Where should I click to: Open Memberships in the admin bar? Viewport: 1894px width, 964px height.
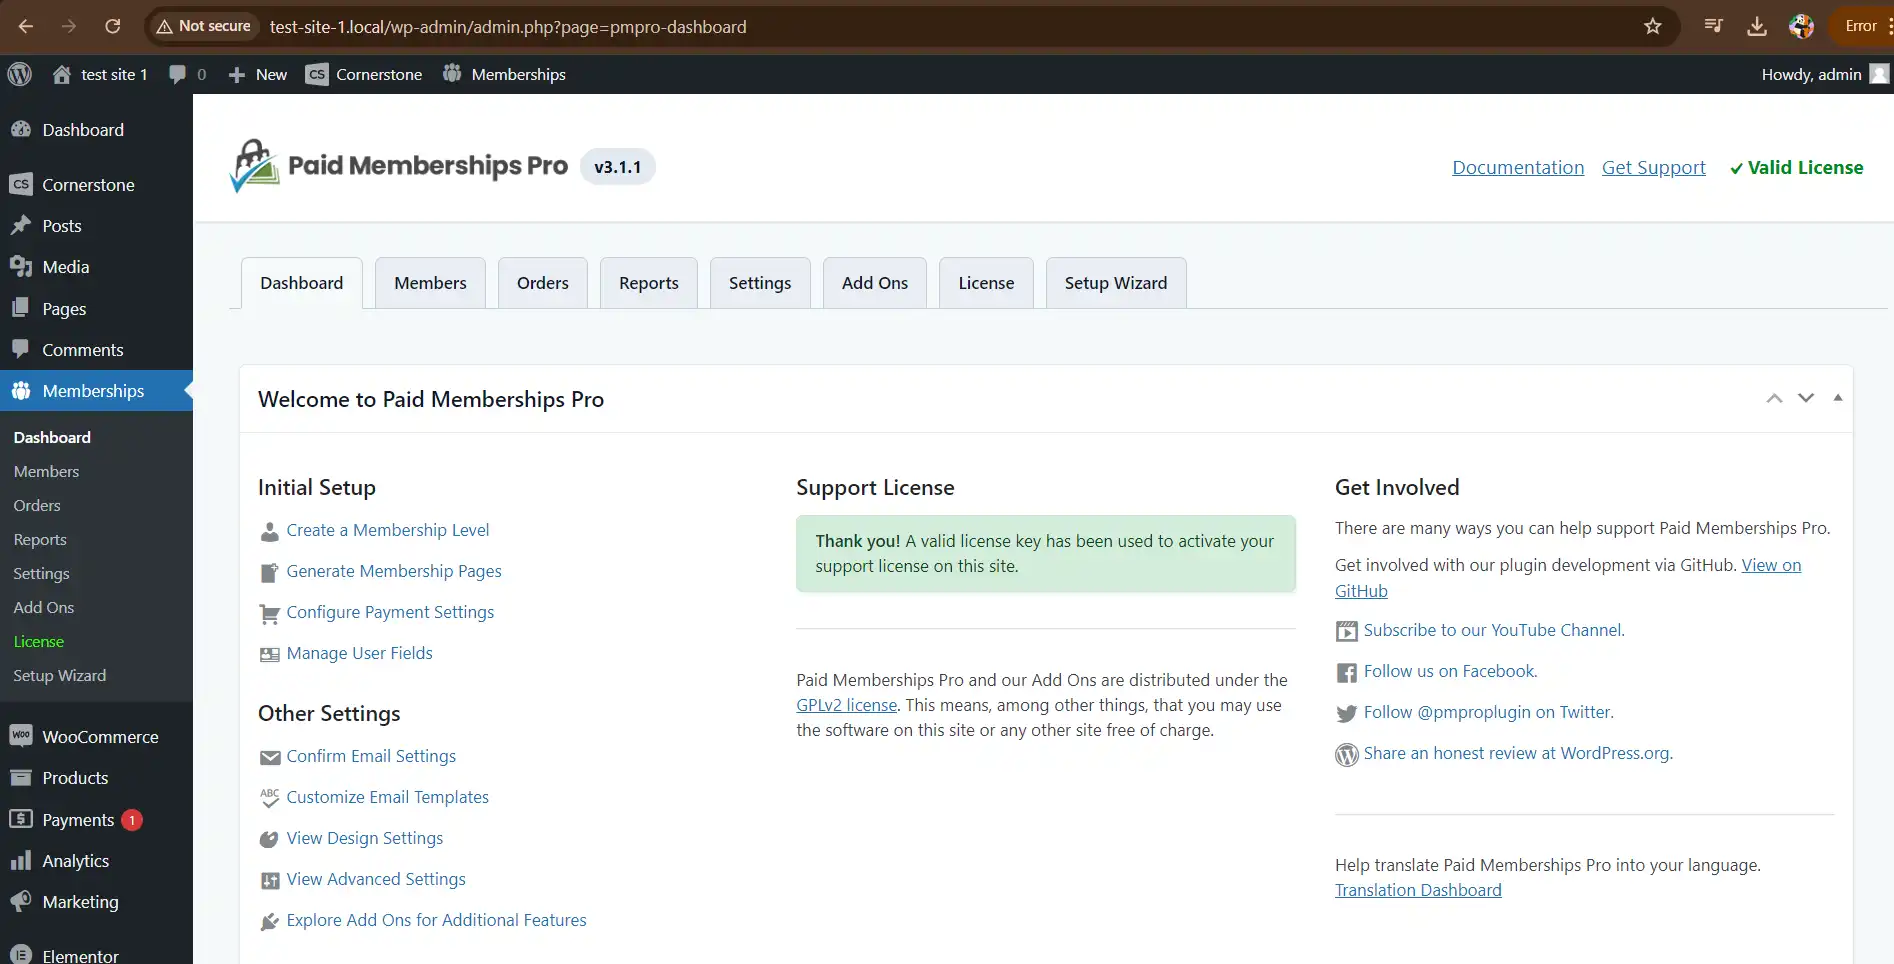pyautogui.click(x=504, y=74)
